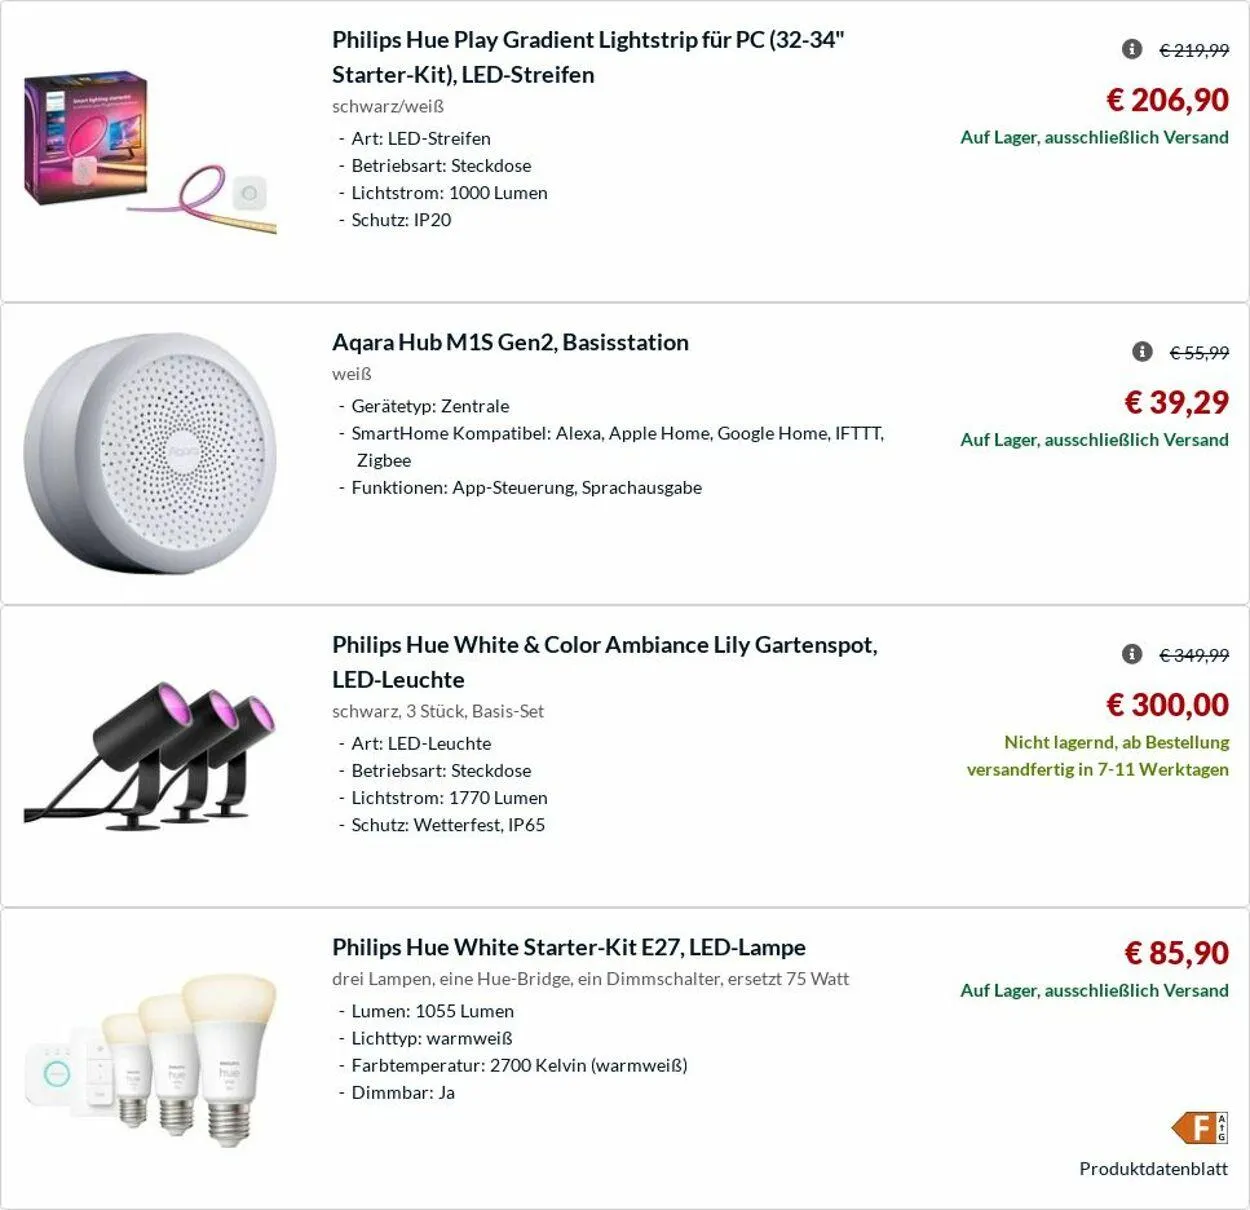Click Lightstrip's 'Auf Lager' availability text
Viewport: 1250px width, 1210px height.
click(x=1094, y=137)
